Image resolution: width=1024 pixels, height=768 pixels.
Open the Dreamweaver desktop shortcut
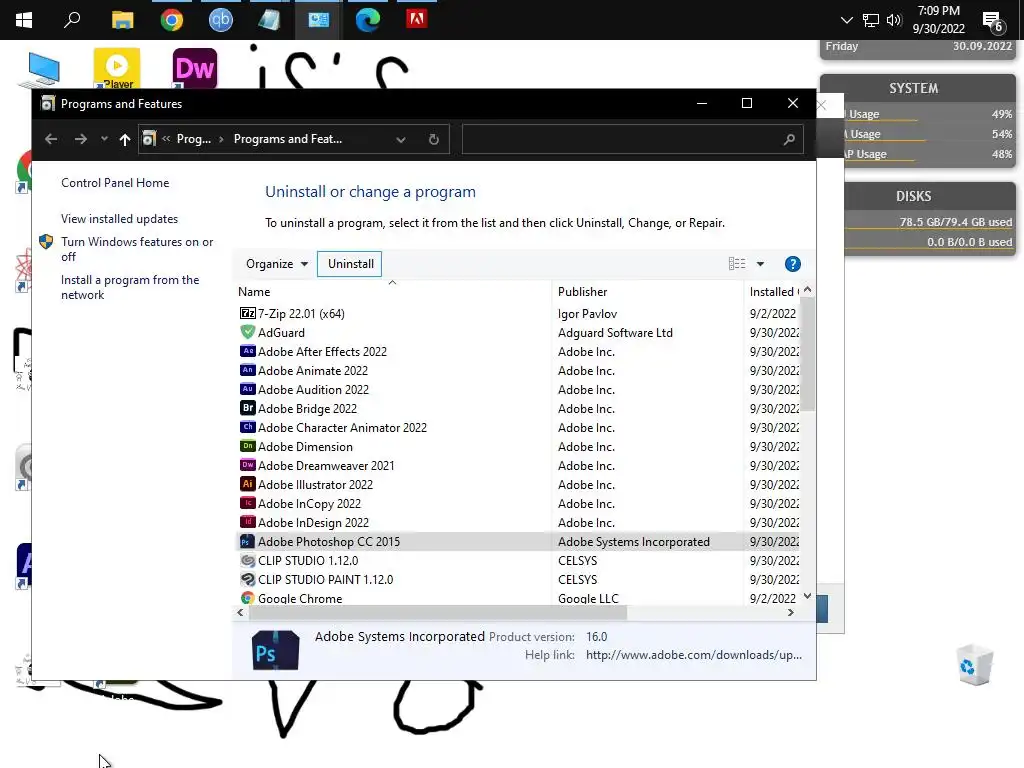point(195,68)
